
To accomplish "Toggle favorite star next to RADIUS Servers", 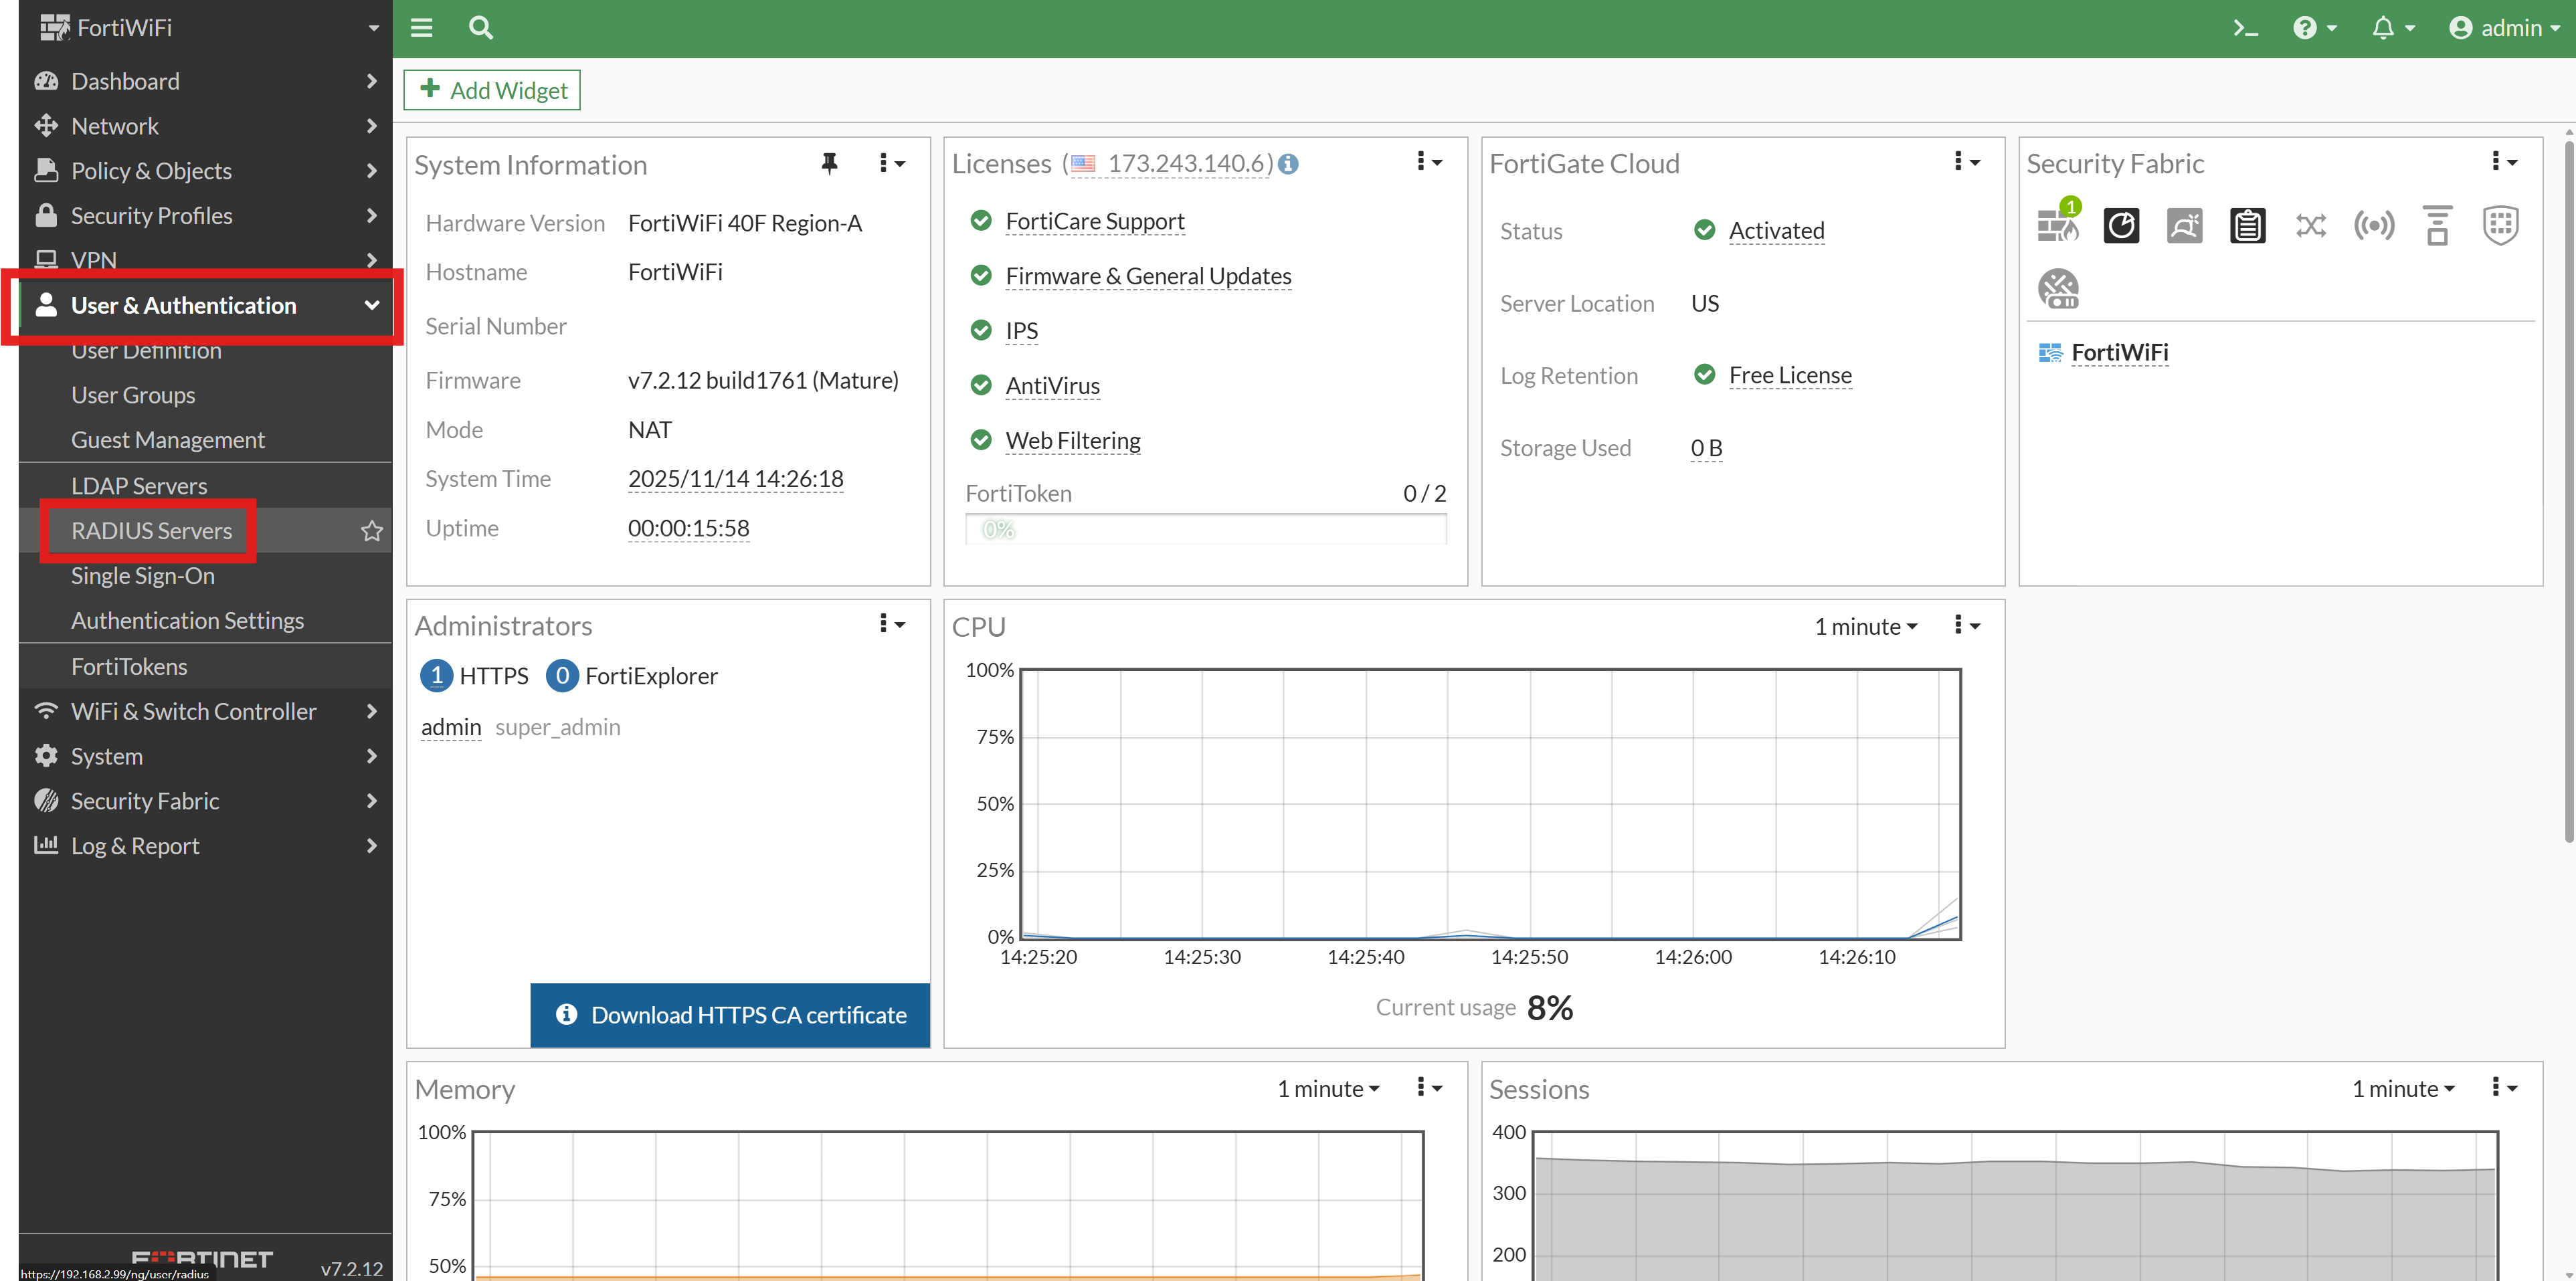I will (372, 530).
